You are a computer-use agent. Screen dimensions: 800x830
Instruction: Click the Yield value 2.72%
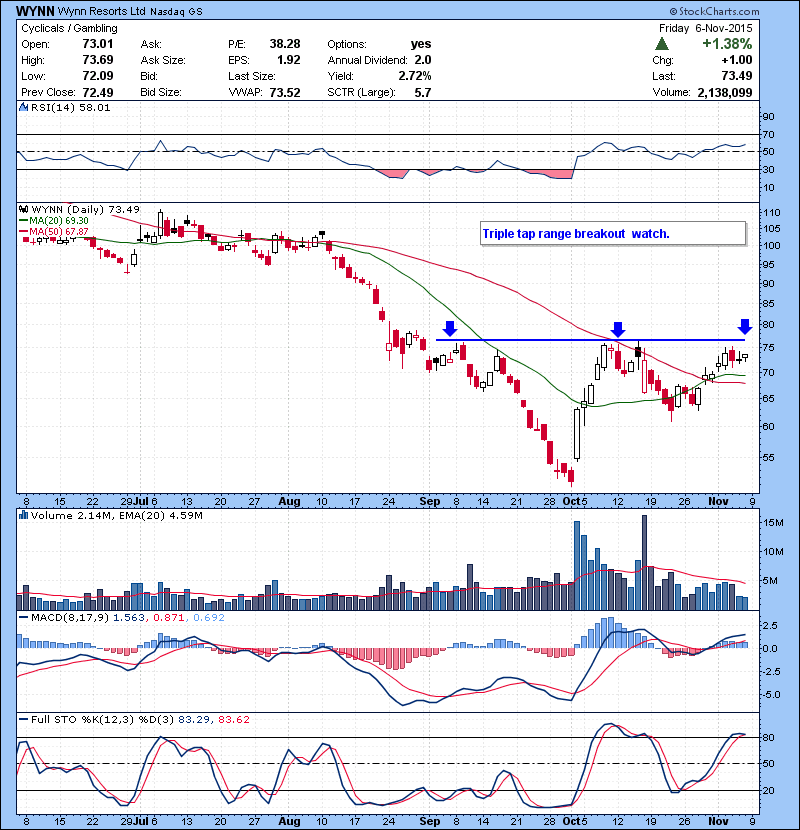click(415, 76)
